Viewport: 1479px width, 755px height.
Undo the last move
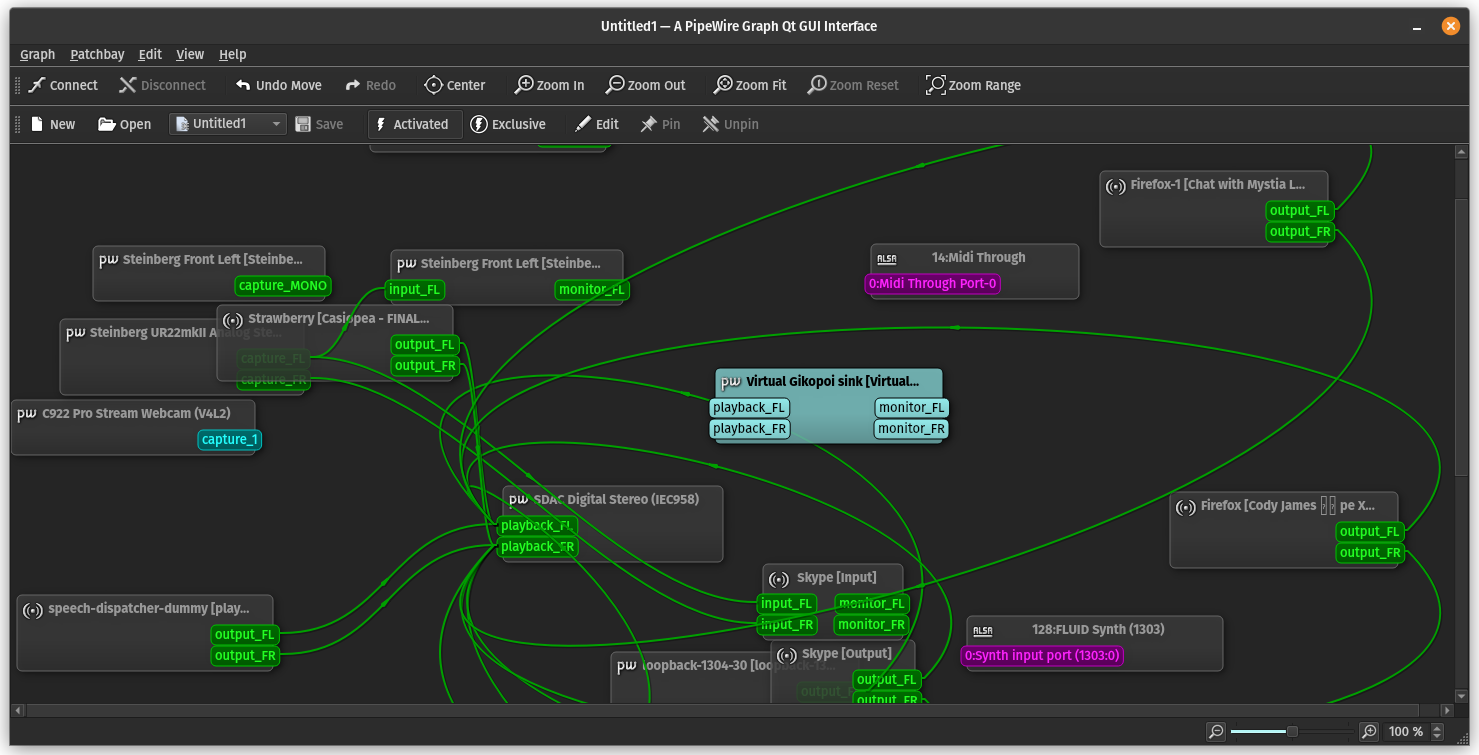[278, 85]
